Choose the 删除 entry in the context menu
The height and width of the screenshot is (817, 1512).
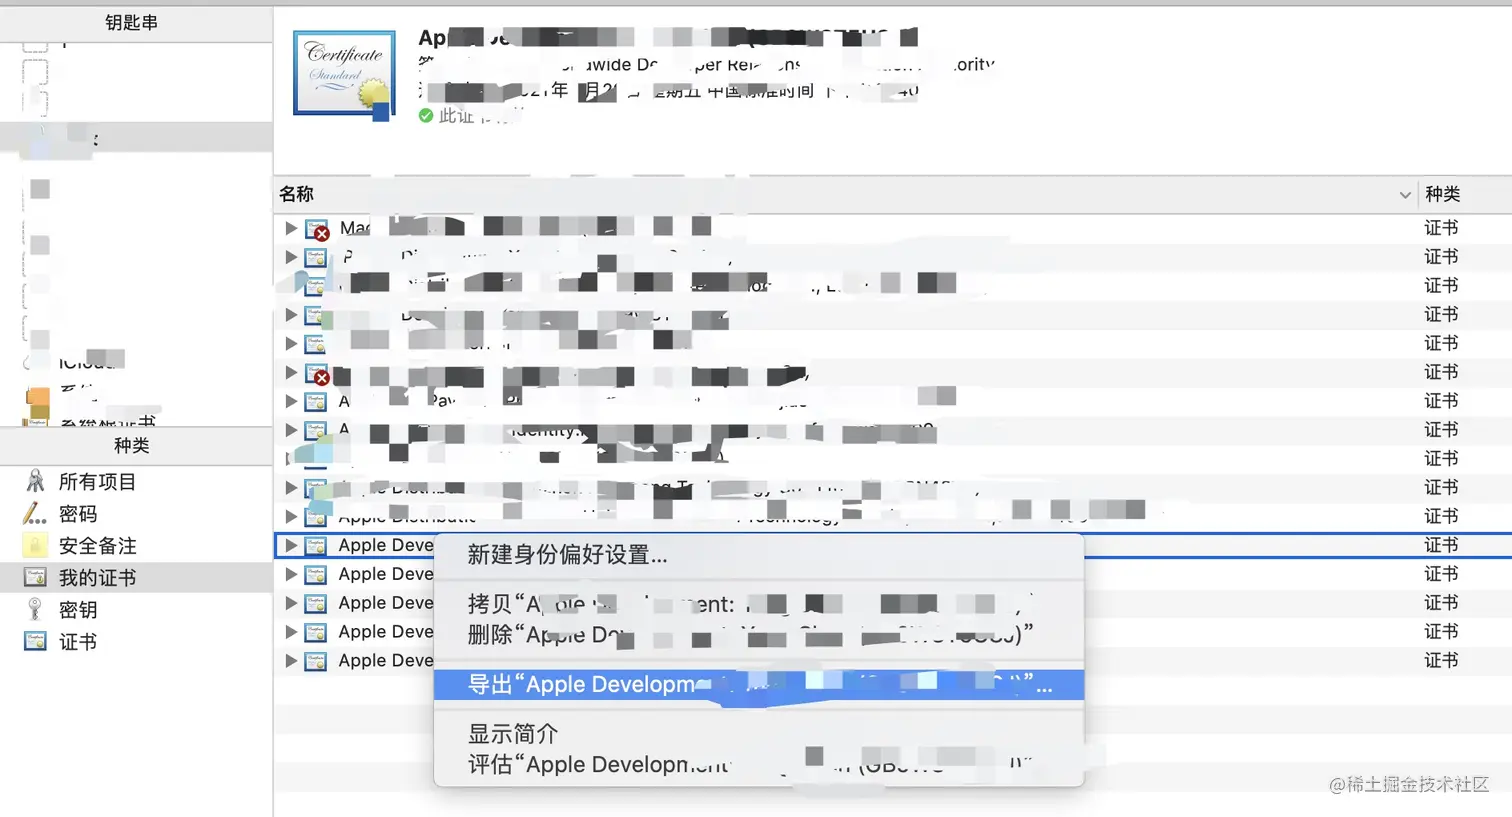[759, 634]
